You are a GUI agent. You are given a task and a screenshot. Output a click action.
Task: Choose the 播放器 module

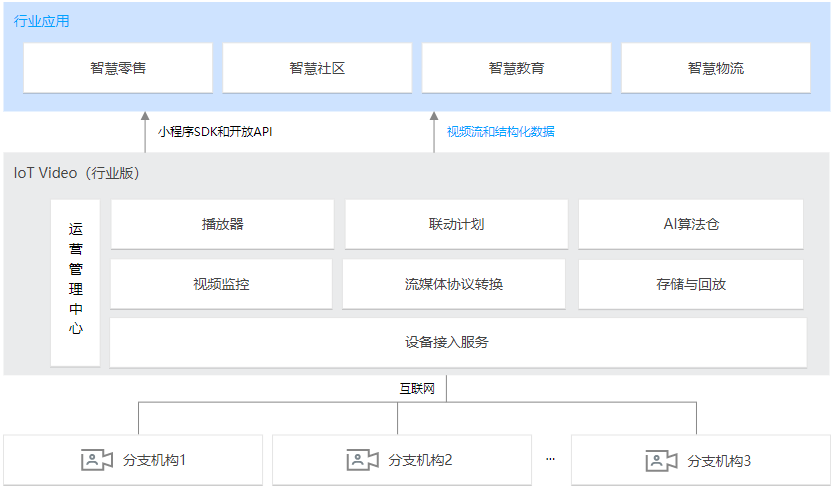pos(222,224)
